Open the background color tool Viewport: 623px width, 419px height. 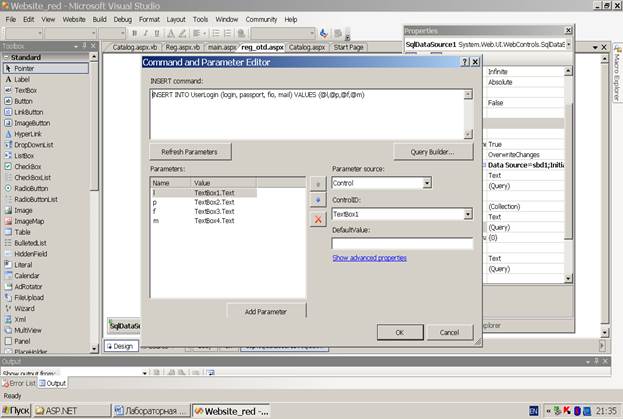coord(182,33)
